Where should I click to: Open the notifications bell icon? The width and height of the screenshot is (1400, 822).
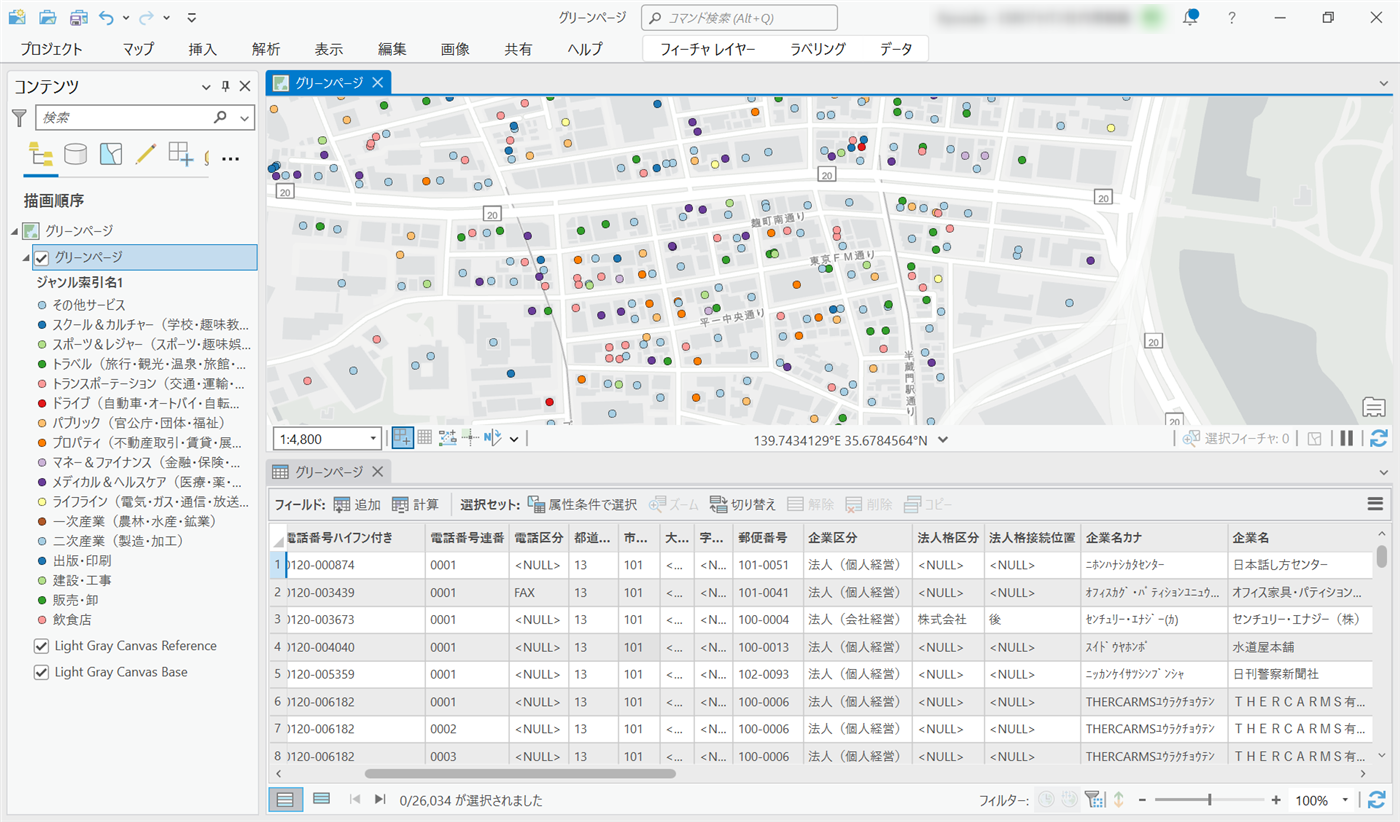point(1190,18)
